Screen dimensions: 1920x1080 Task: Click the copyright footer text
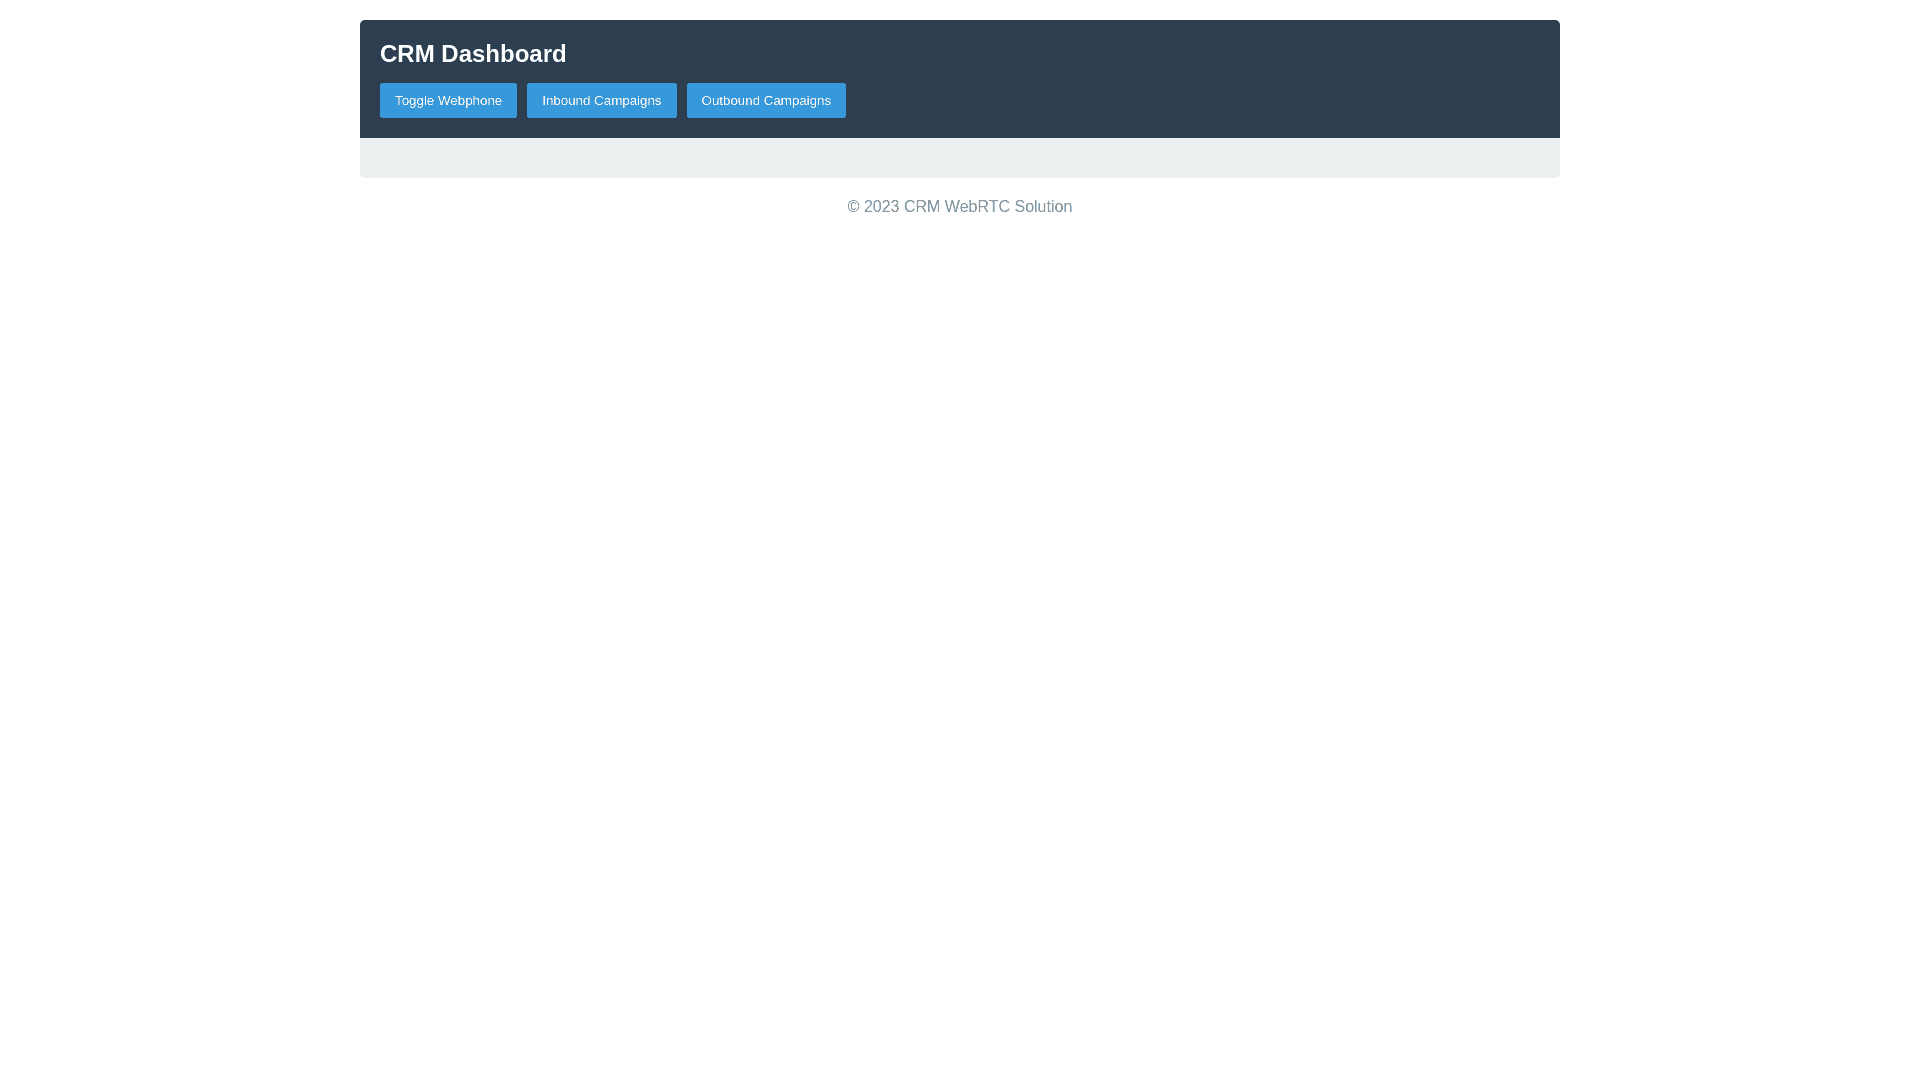click(959, 207)
